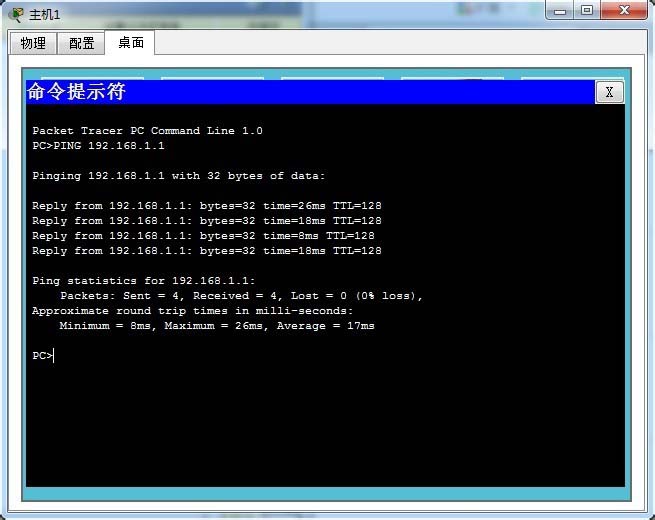Click 'Packet Tracer PC Command Line 1.0' text
This screenshot has width=655, height=520.
point(147,131)
